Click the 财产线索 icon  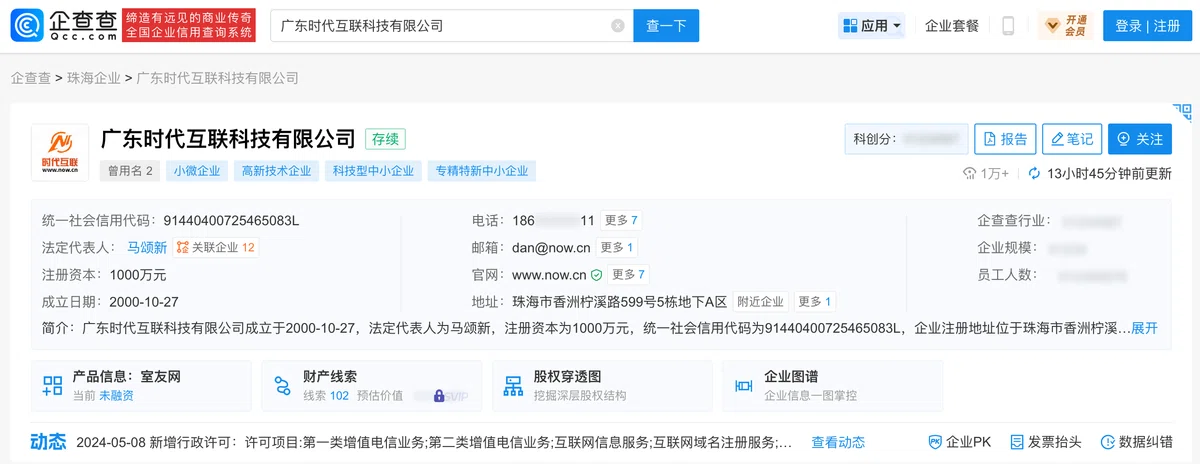pos(282,386)
